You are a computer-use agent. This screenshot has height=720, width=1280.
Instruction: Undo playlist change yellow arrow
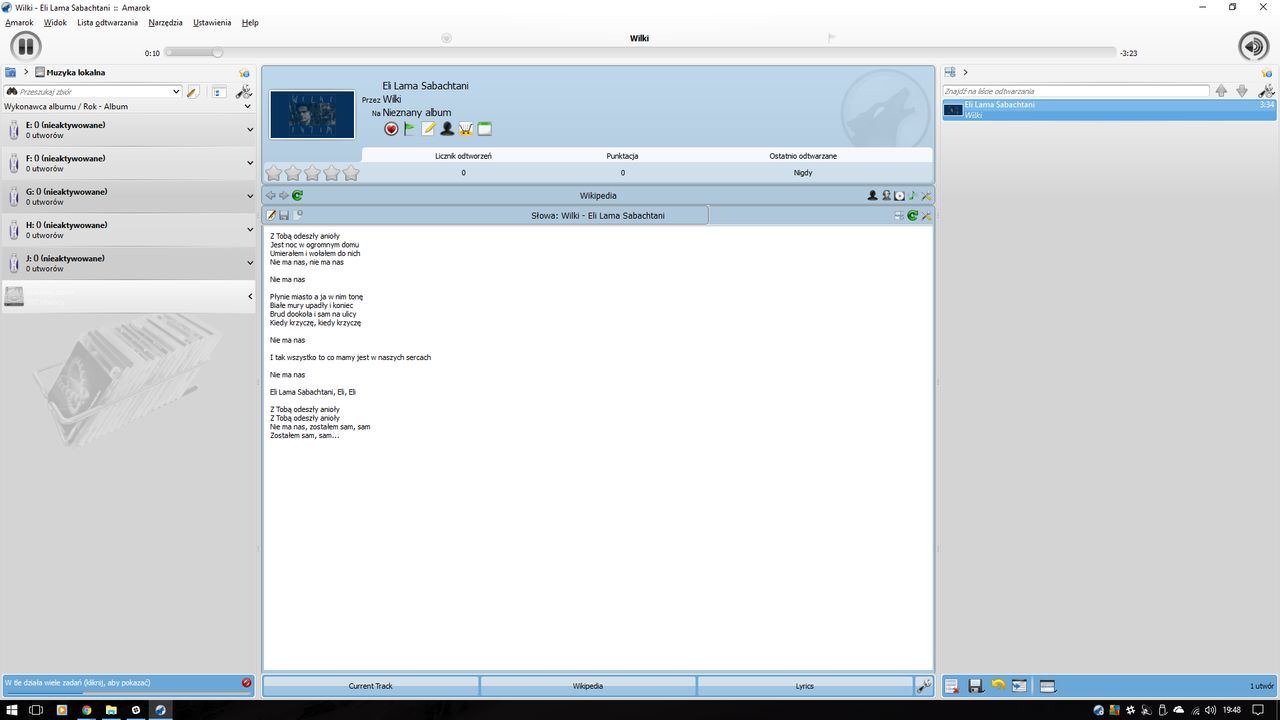[998, 686]
